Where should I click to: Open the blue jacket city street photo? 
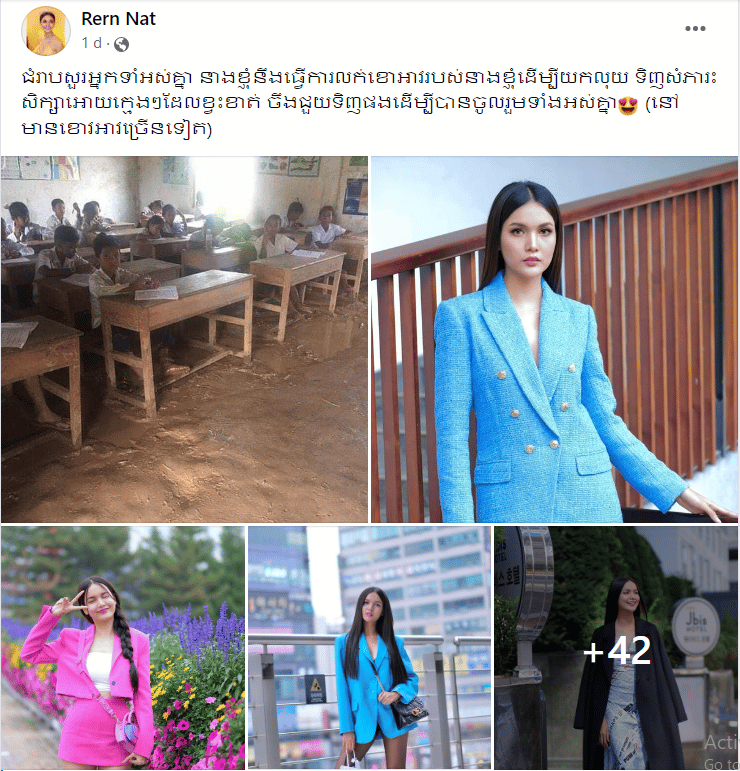(369, 648)
